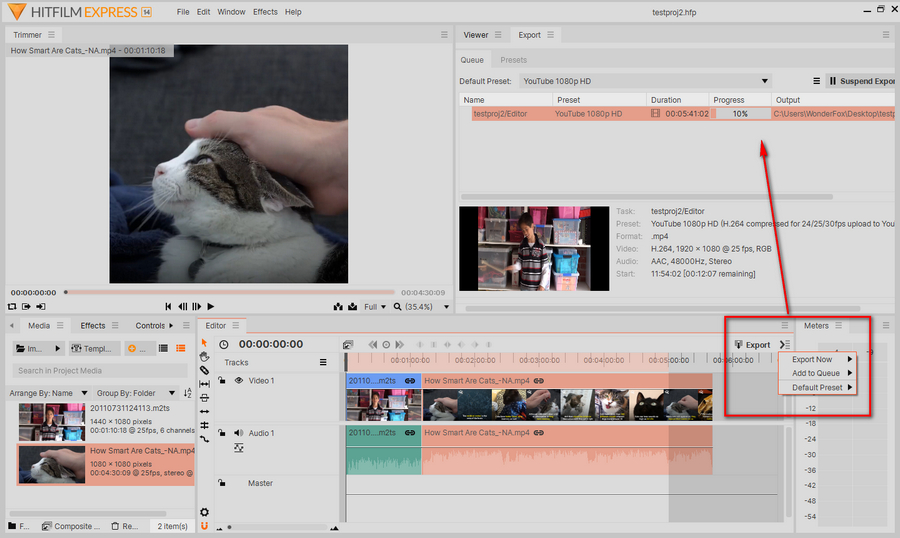900x538 pixels.
Task: Select the 20110731124113.m2ts media thumbnail
Action: coord(52,421)
